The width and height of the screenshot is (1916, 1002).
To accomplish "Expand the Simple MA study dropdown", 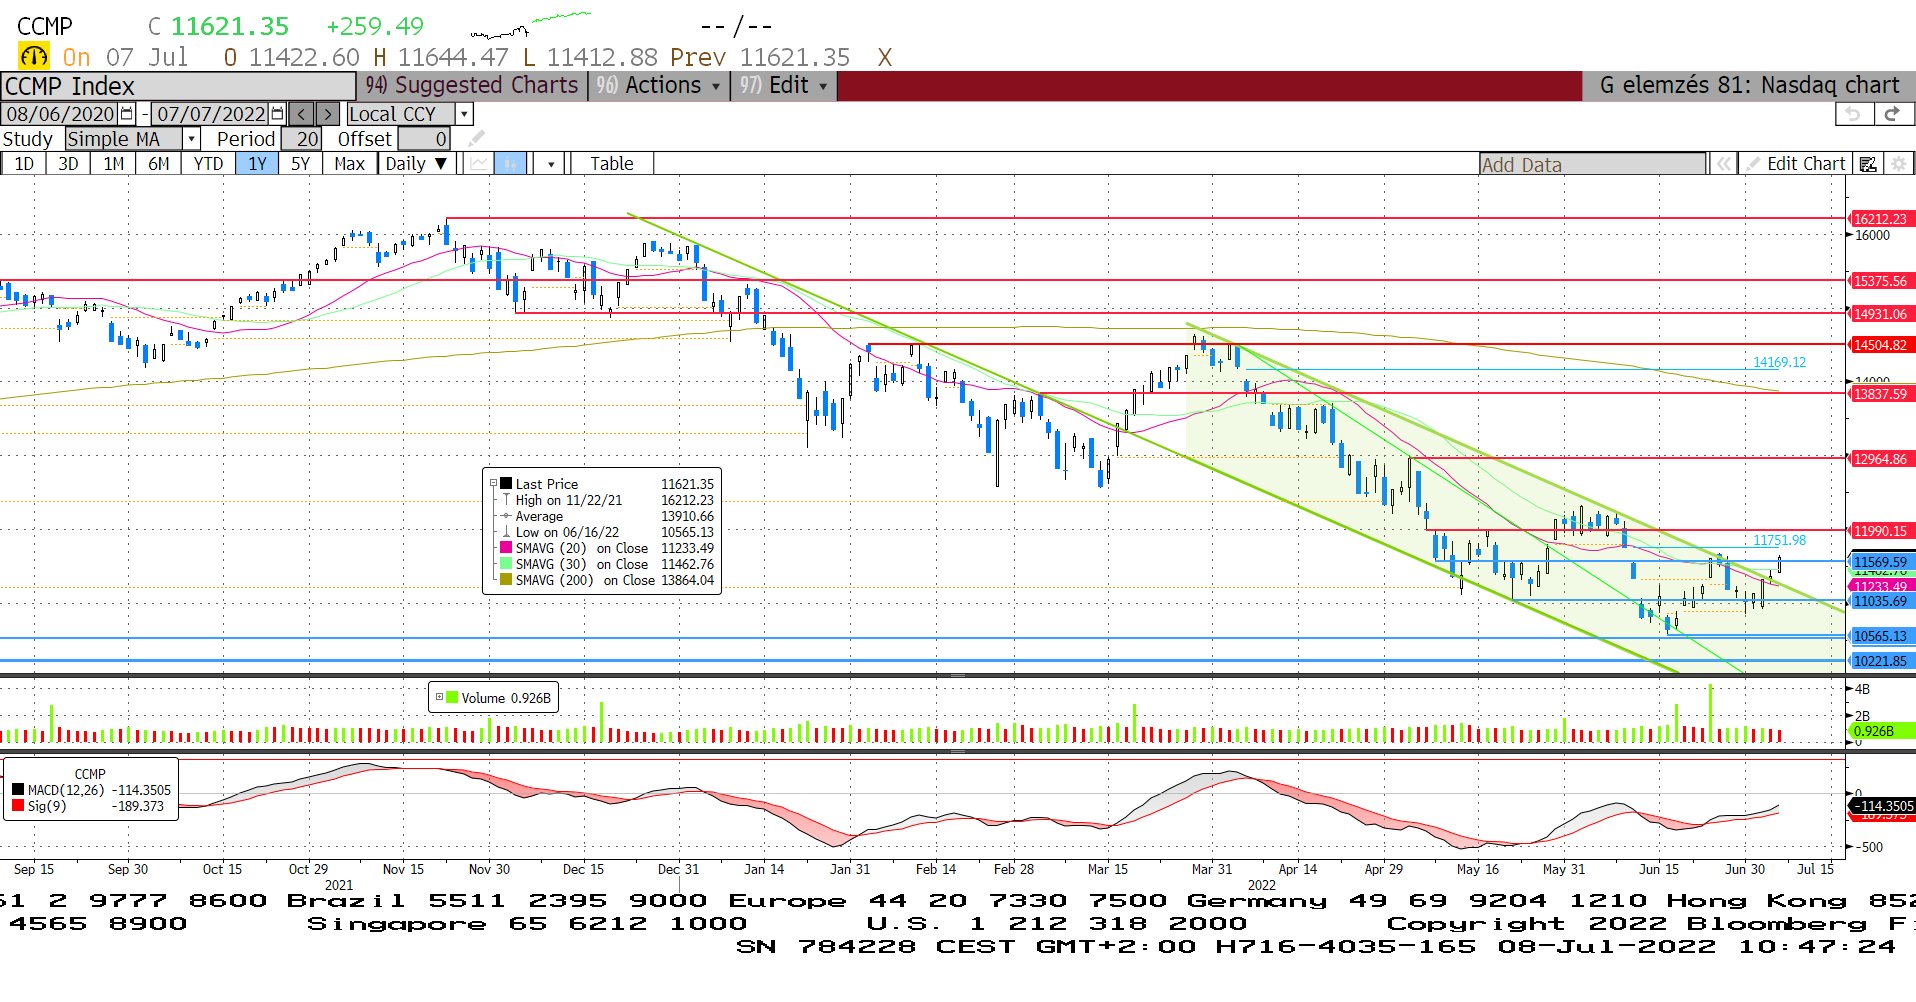I will coord(191,139).
